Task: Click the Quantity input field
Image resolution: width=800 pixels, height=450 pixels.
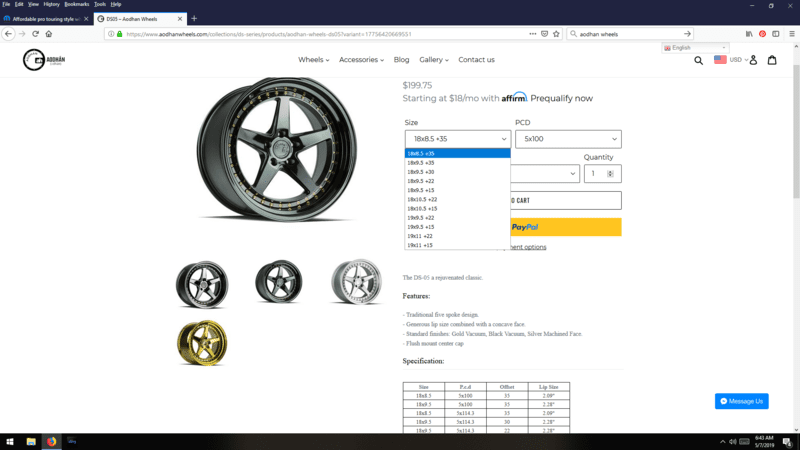Action: [603, 173]
